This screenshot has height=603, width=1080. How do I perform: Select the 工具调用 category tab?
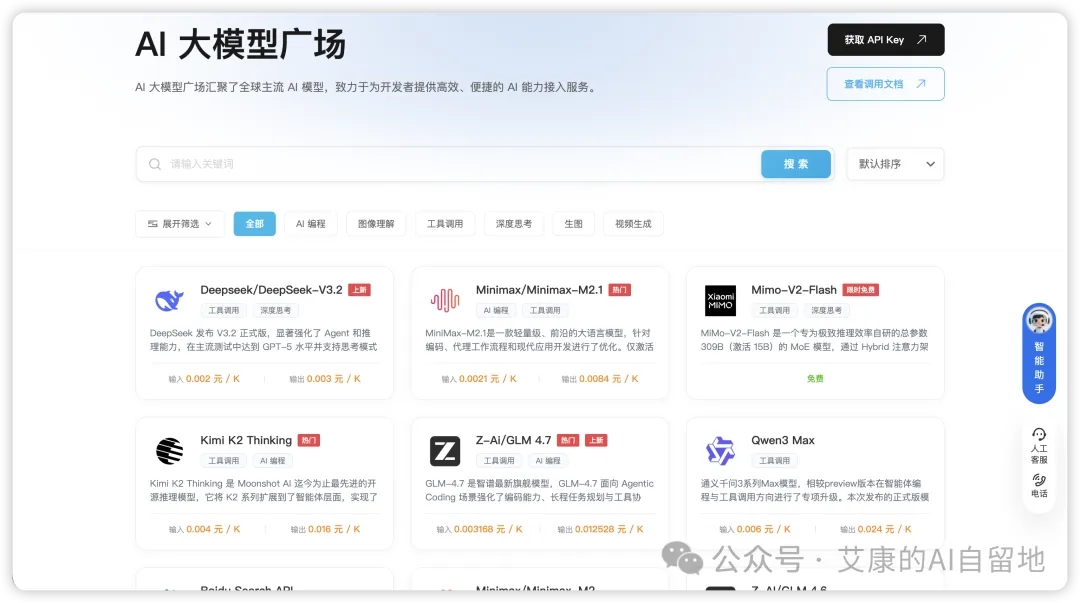click(x=445, y=224)
